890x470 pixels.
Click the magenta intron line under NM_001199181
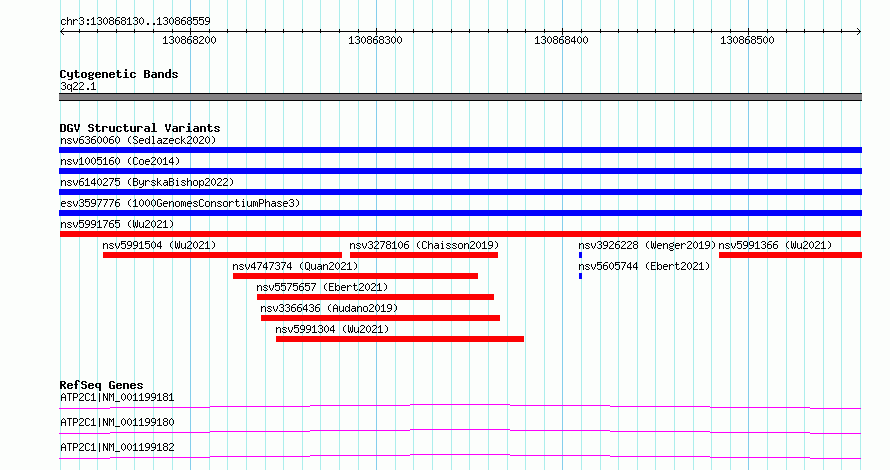460,406
